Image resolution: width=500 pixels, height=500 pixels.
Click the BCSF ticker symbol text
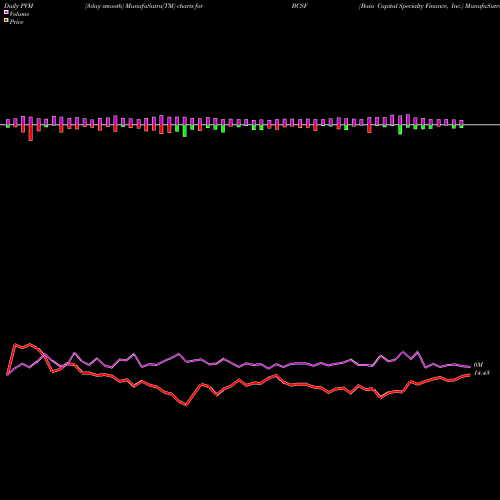click(299, 6)
